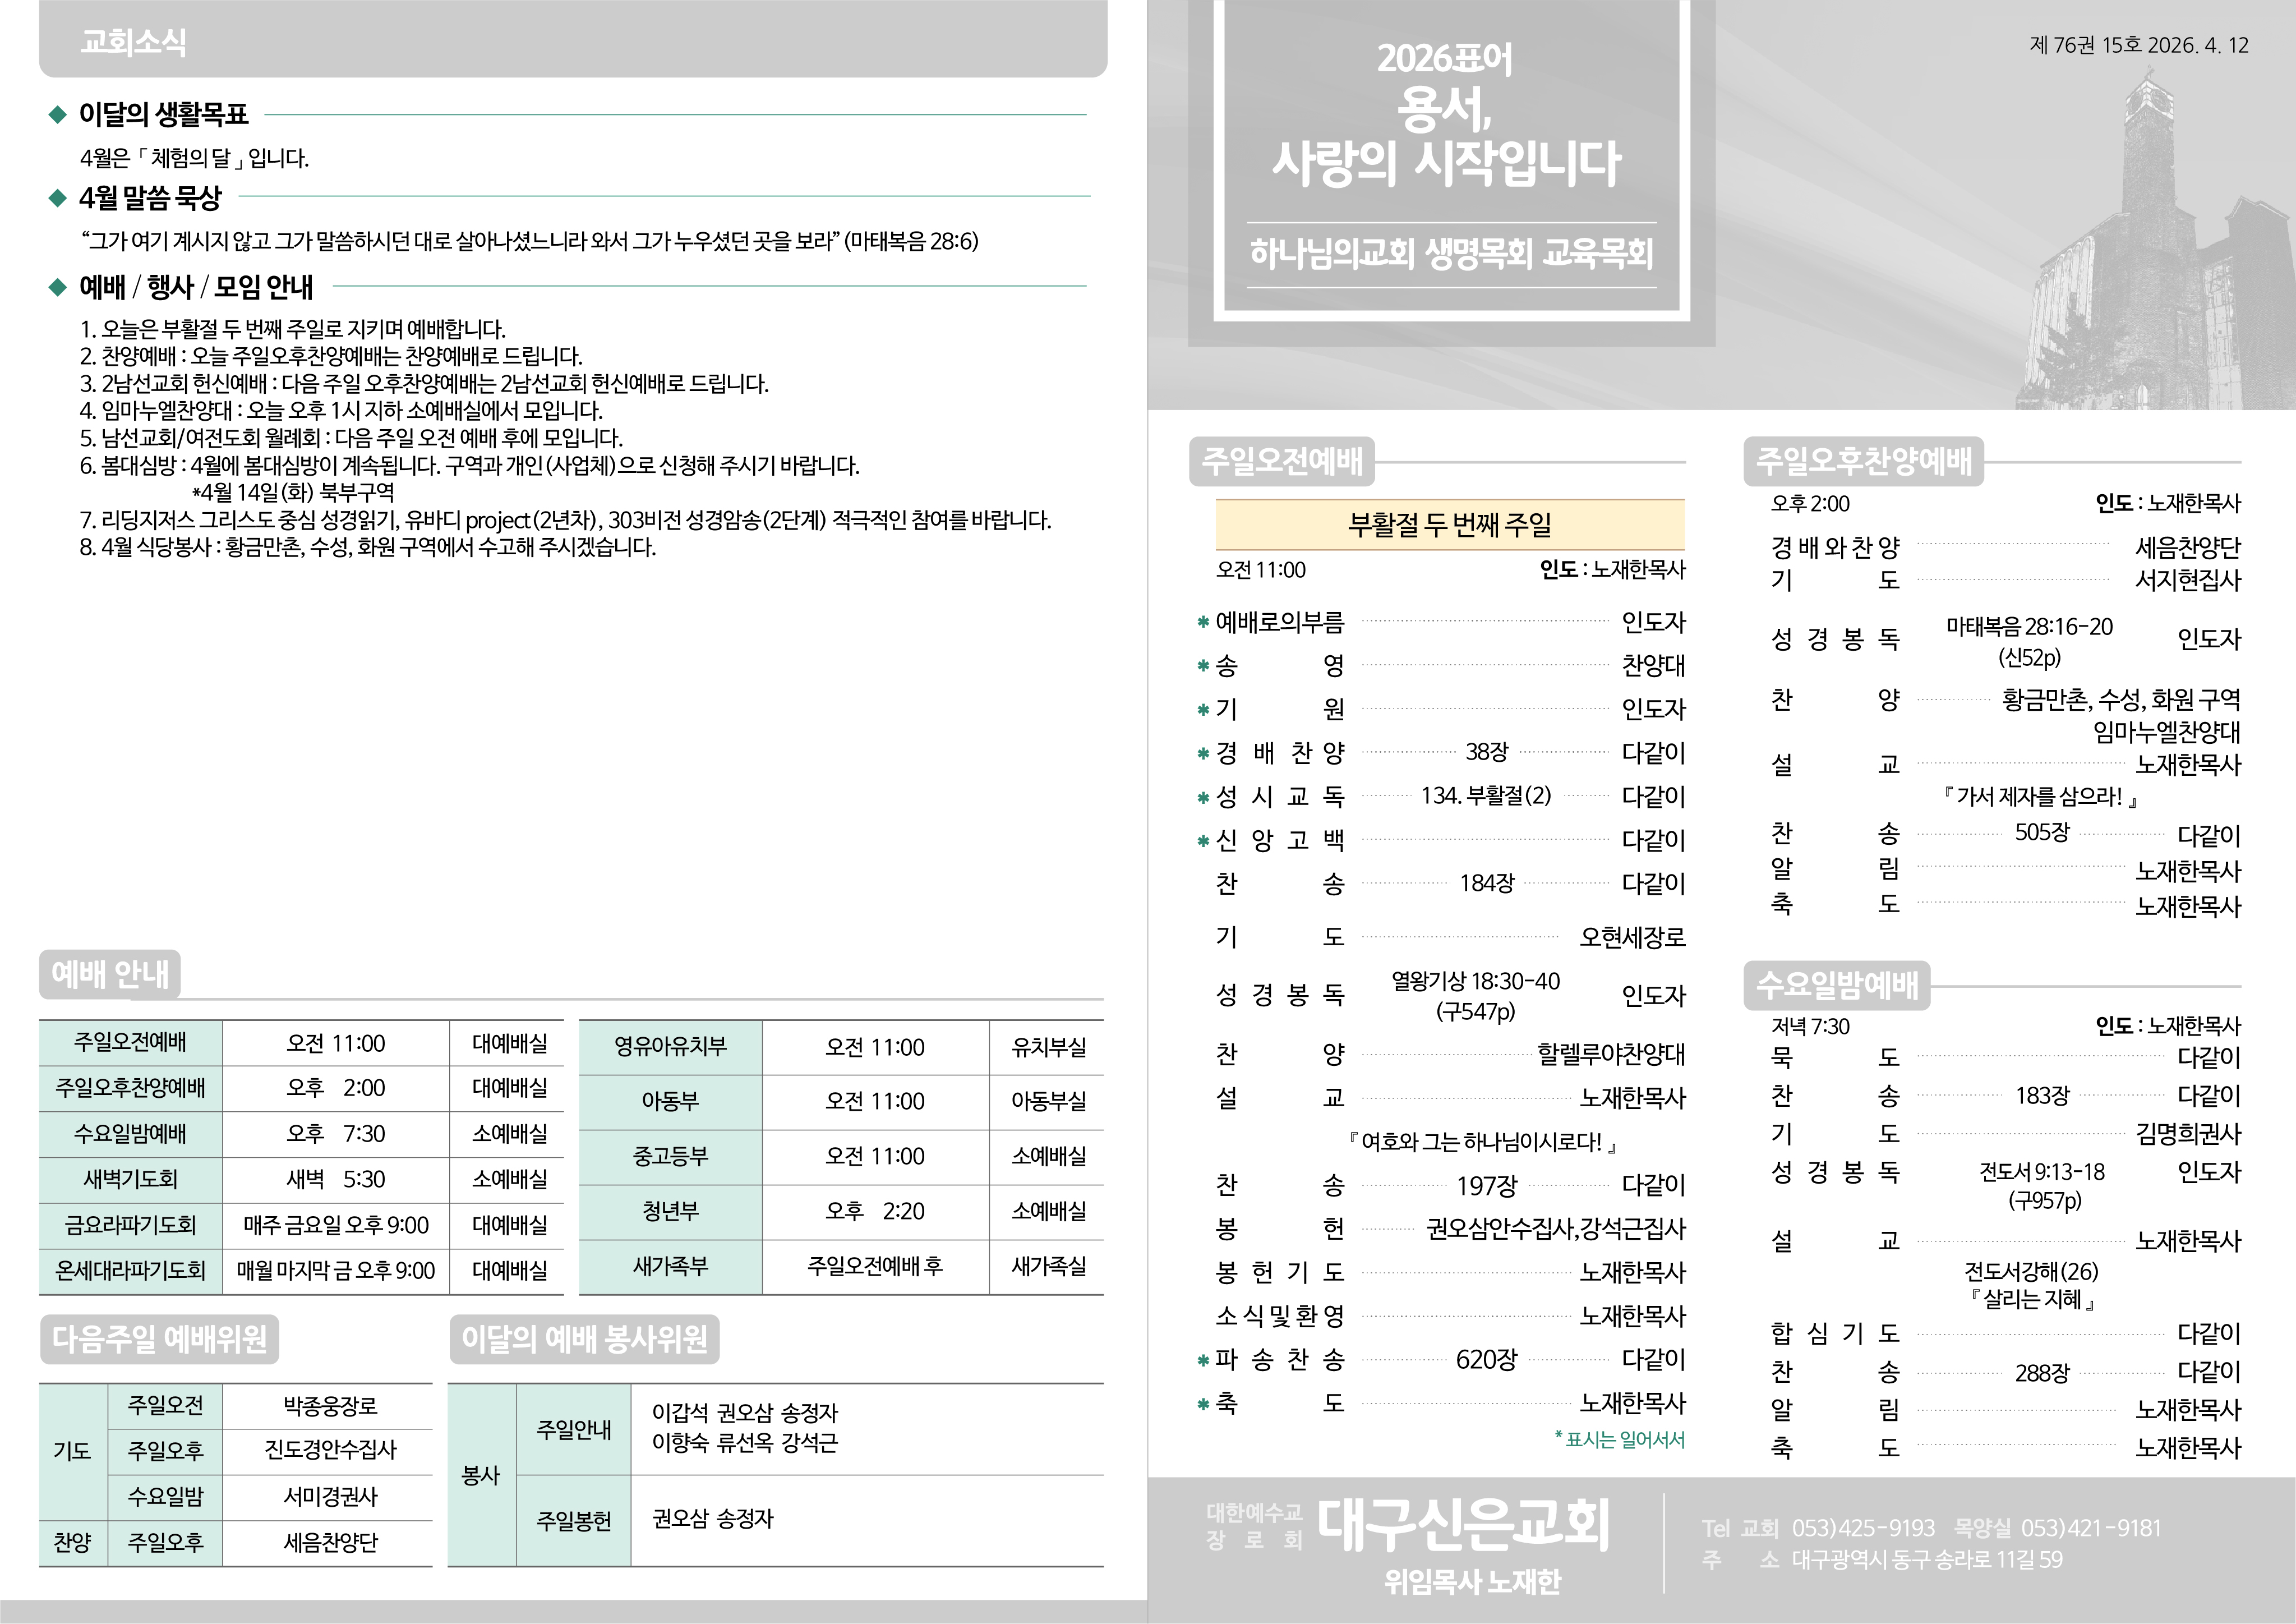
Task: Click the yellow 부활절 두 번째 주일 banner
Action: click(1449, 524)
